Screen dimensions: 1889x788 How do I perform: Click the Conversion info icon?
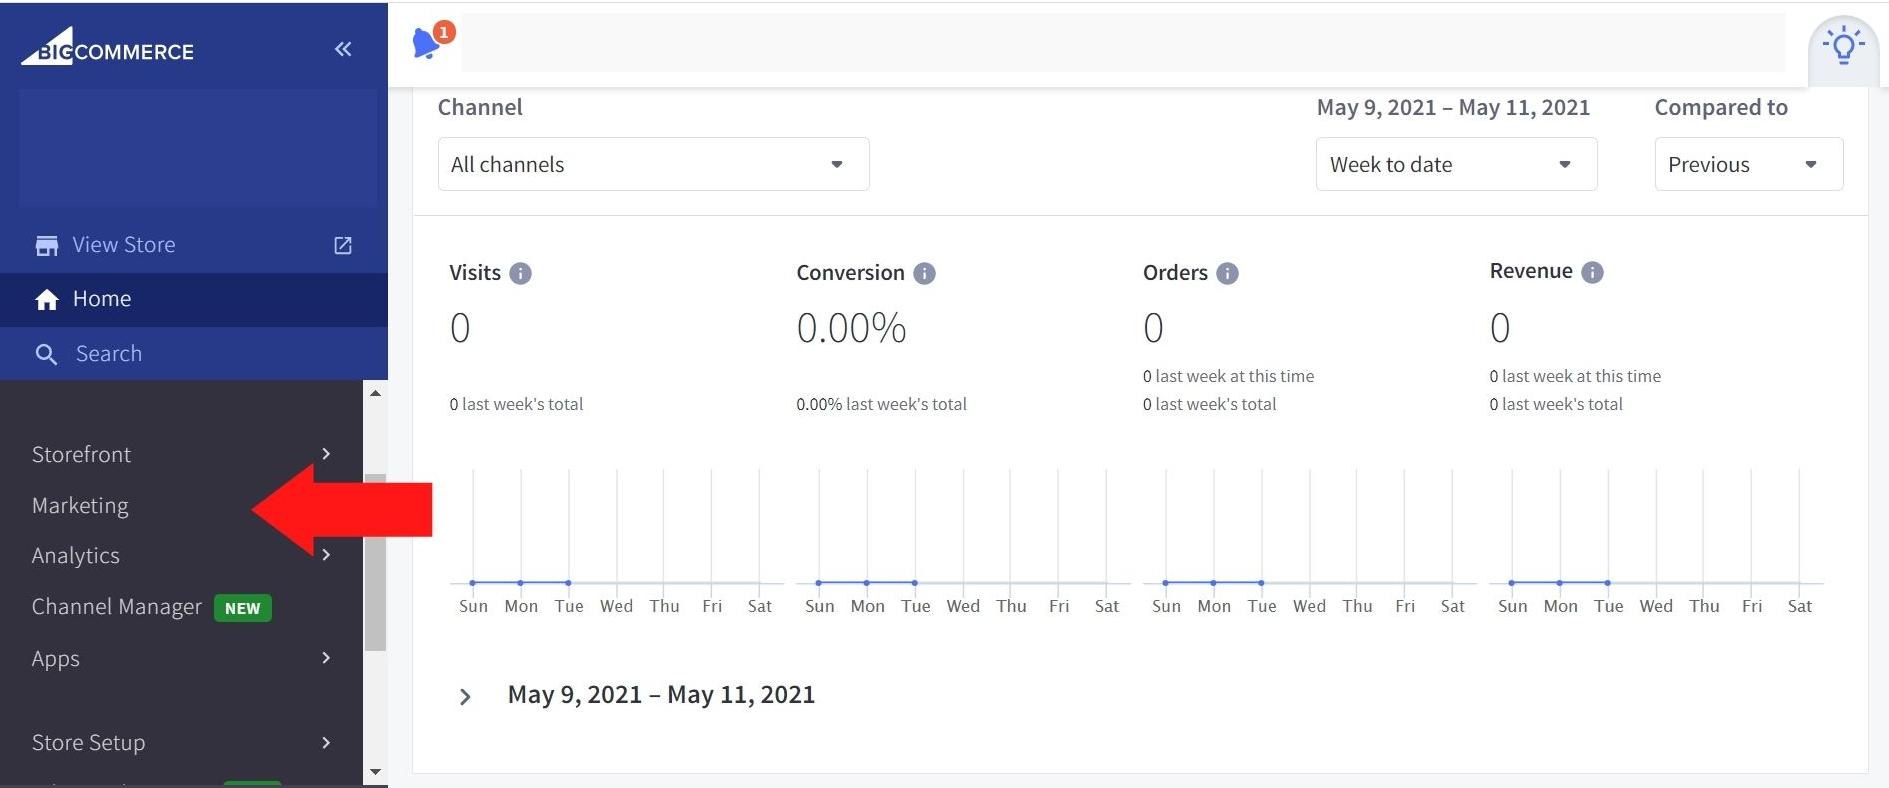[924, 273]
